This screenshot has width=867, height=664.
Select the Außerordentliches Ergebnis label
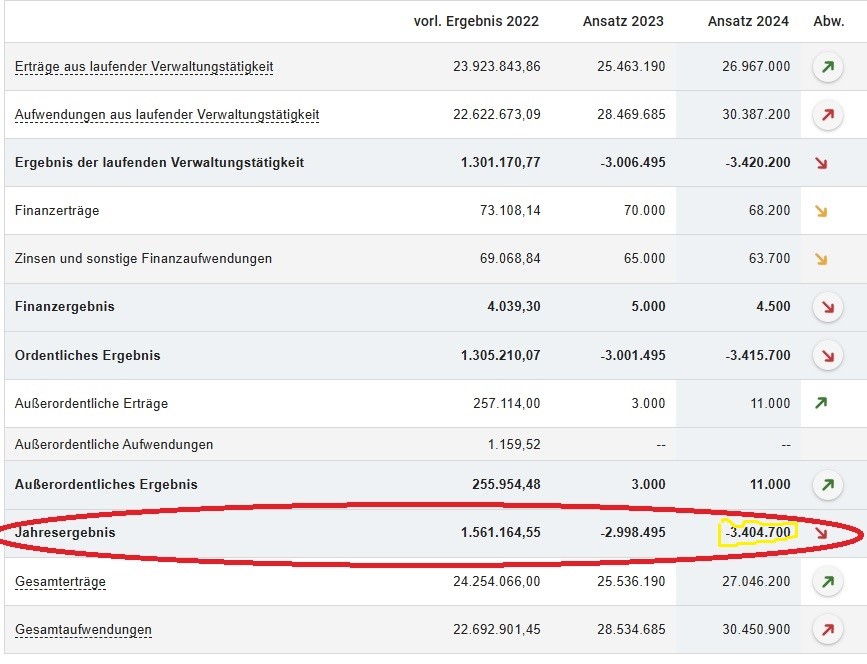[x=106, y=484]
